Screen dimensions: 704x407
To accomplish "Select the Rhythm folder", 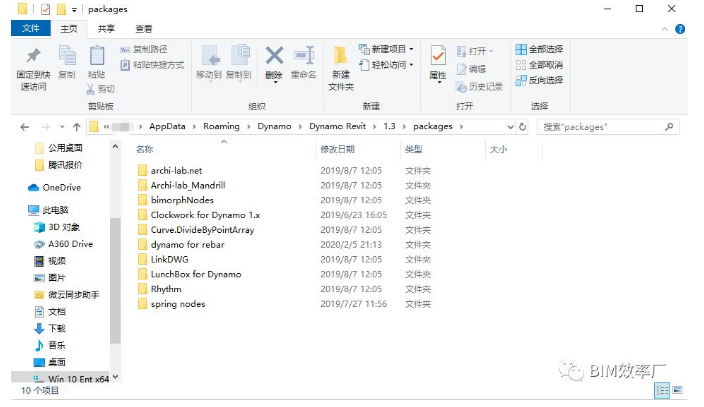I will click(166, 289).
